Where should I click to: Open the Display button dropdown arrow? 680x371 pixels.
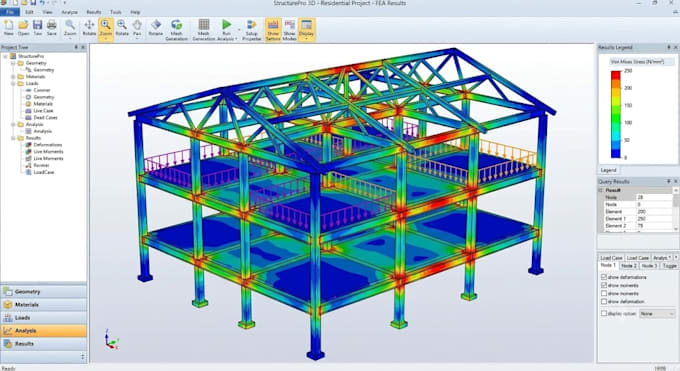pos(306,39)
